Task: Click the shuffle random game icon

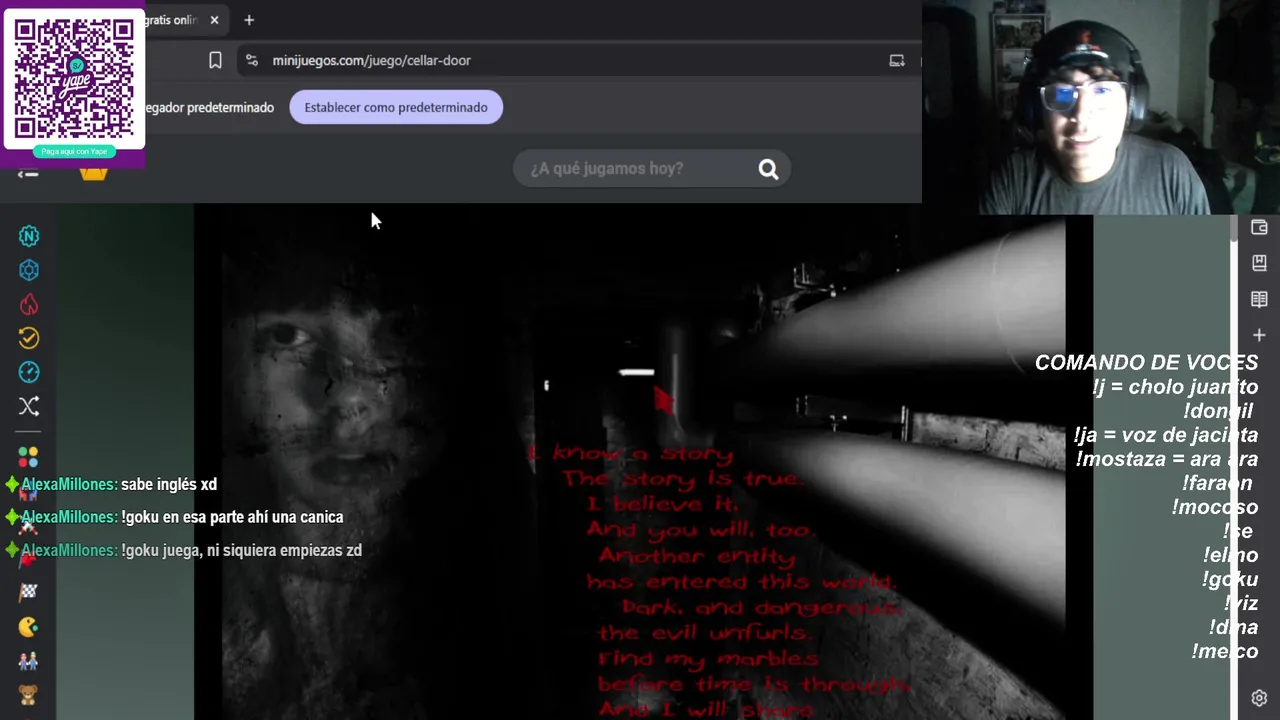Action: (29, 406)
